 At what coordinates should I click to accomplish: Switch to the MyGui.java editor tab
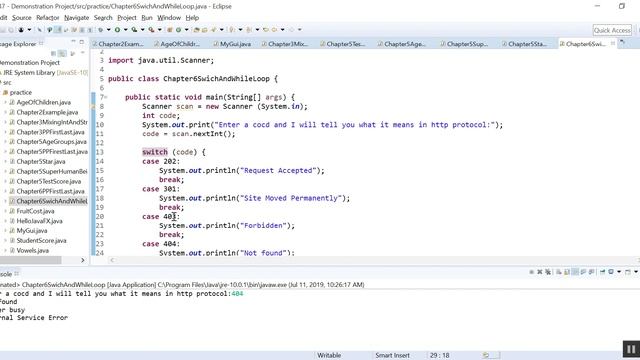[x=232, y=44]
